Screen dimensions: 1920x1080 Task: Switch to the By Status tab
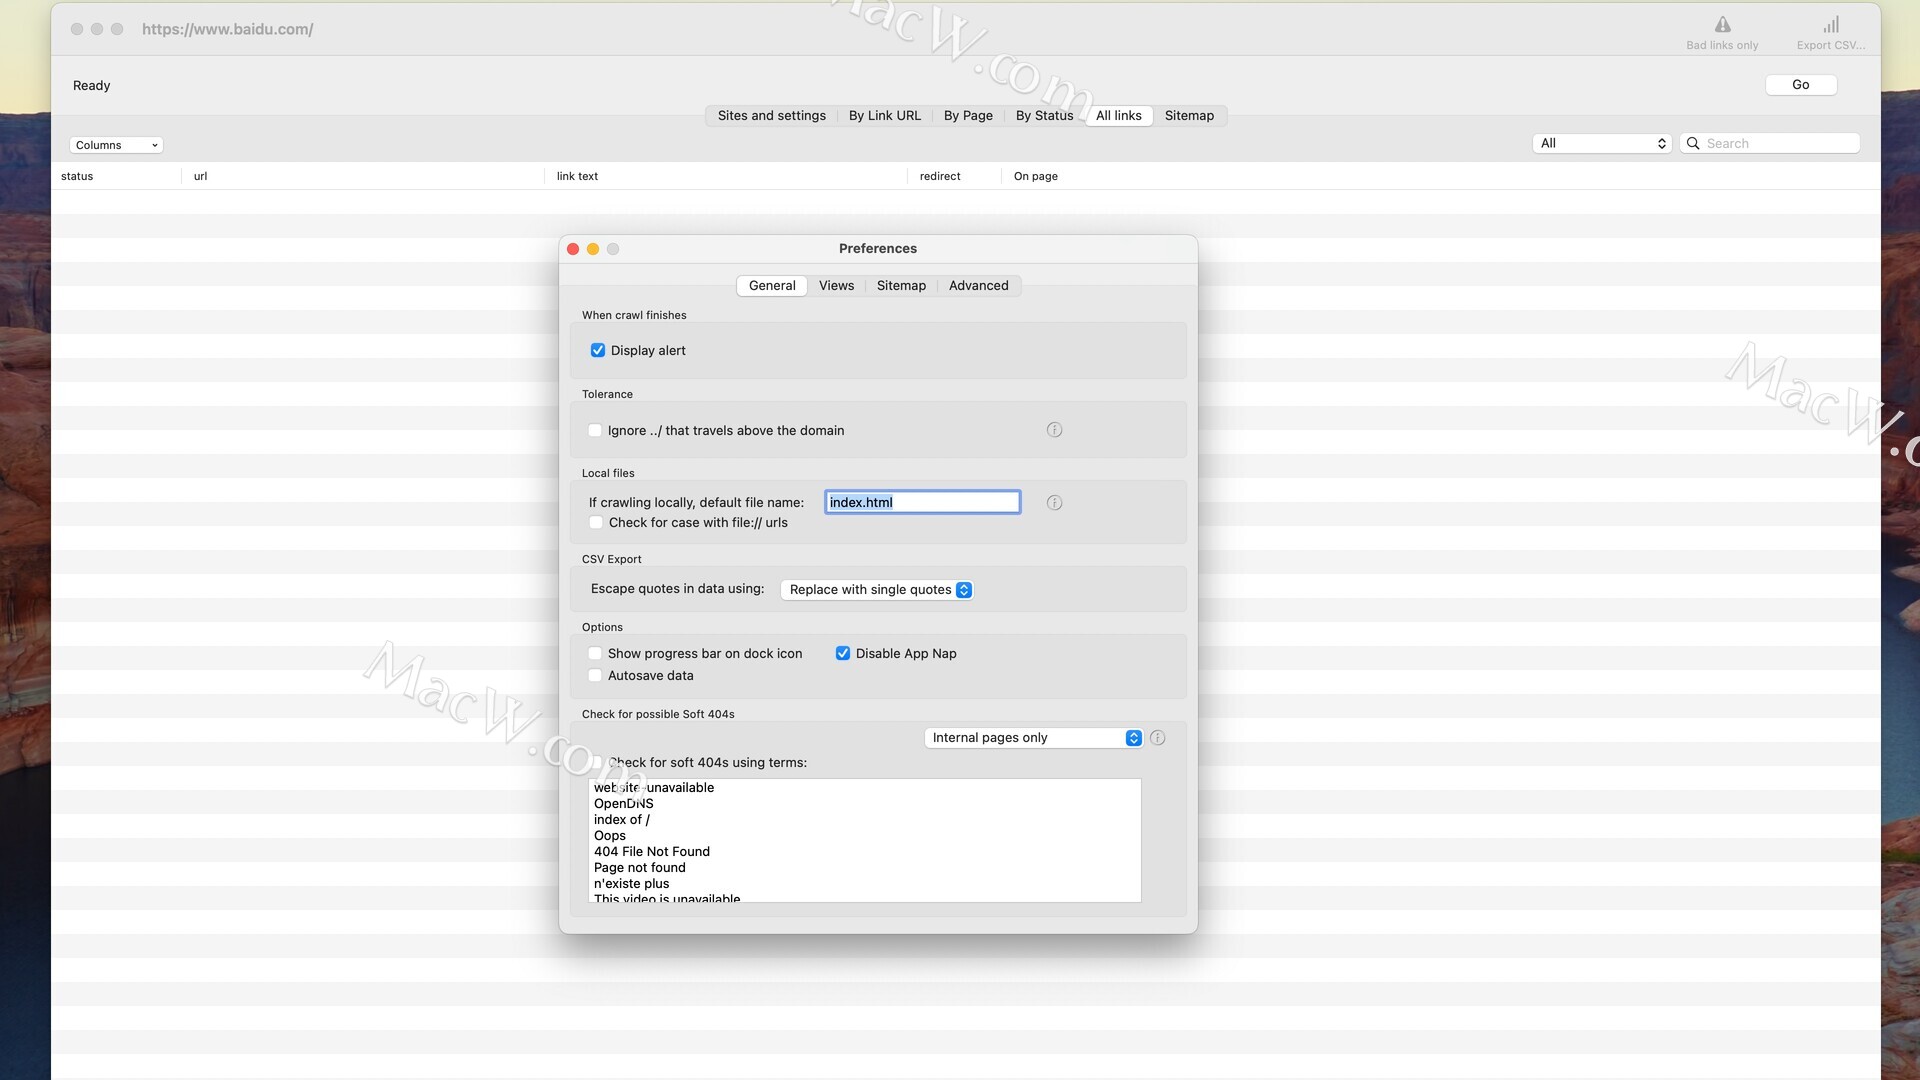[1044, 116]
